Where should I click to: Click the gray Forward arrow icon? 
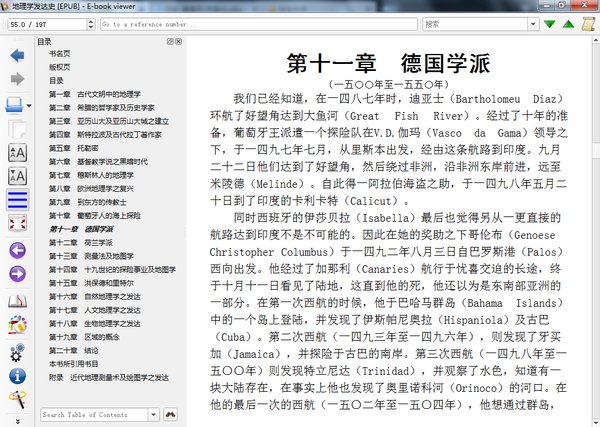point(17,79)
